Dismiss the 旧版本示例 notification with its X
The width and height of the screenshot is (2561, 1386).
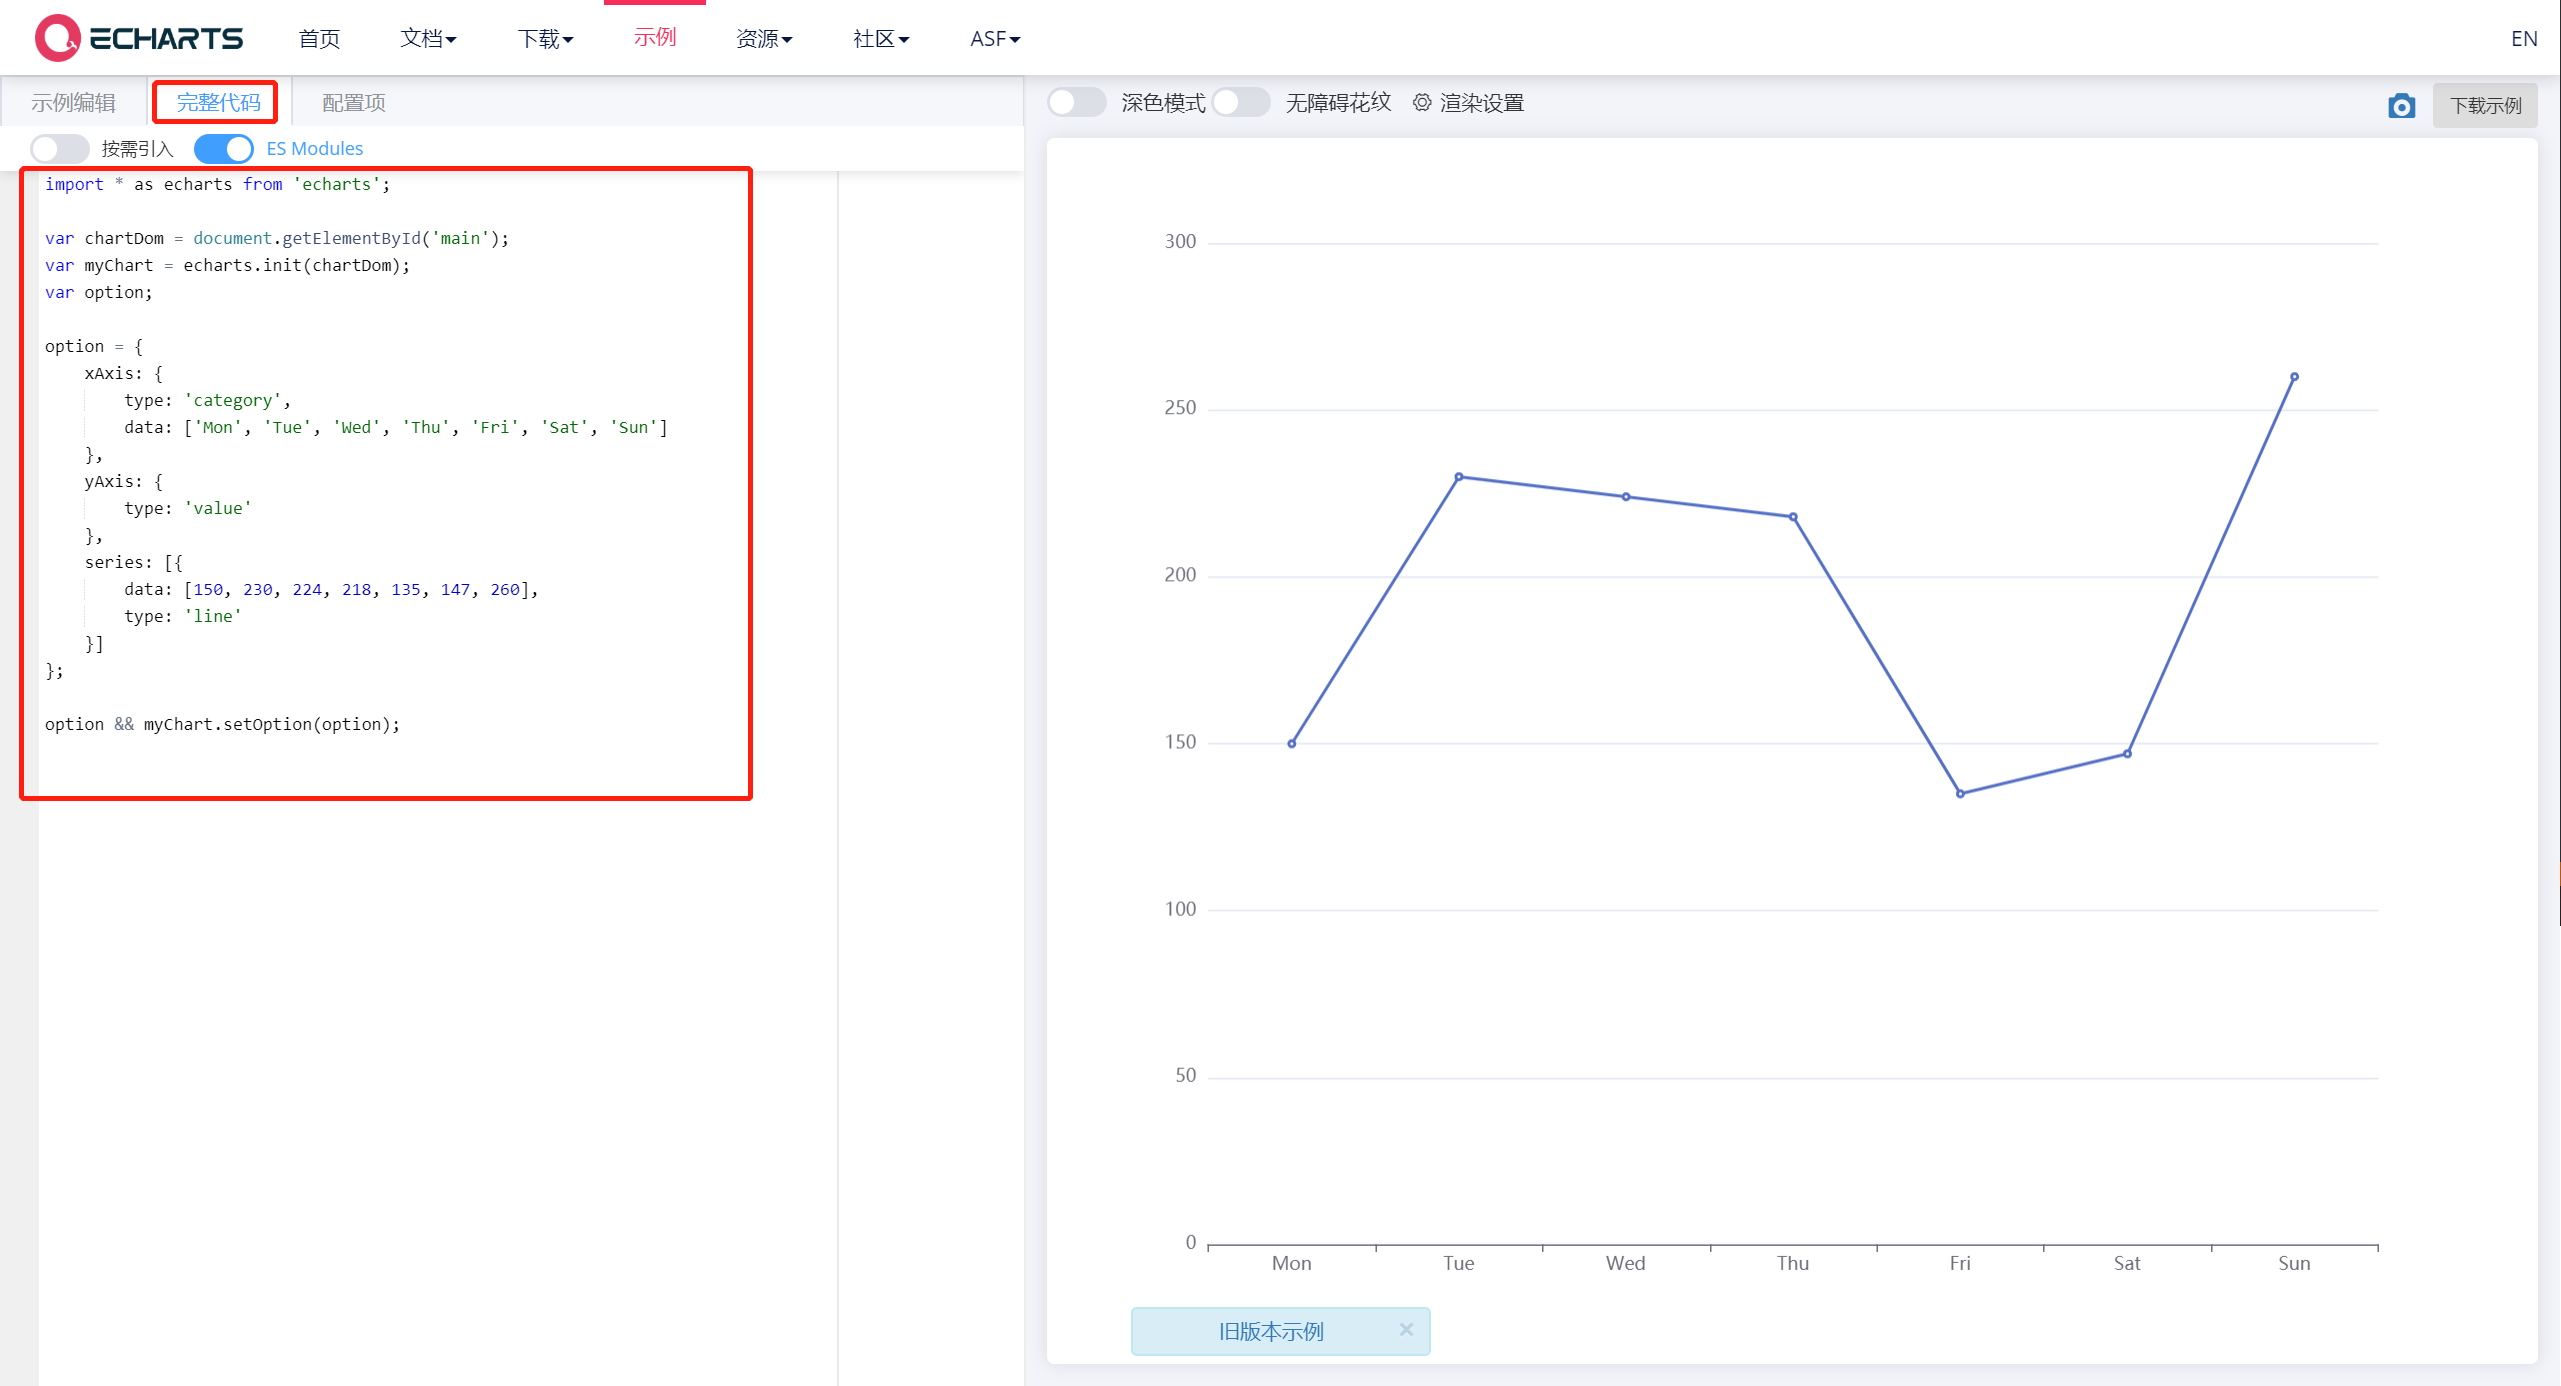1407,1330
